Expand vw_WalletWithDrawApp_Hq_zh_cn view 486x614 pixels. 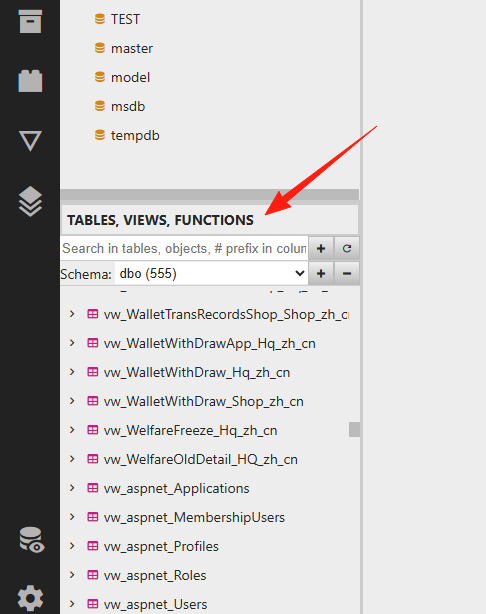point(72,343)
